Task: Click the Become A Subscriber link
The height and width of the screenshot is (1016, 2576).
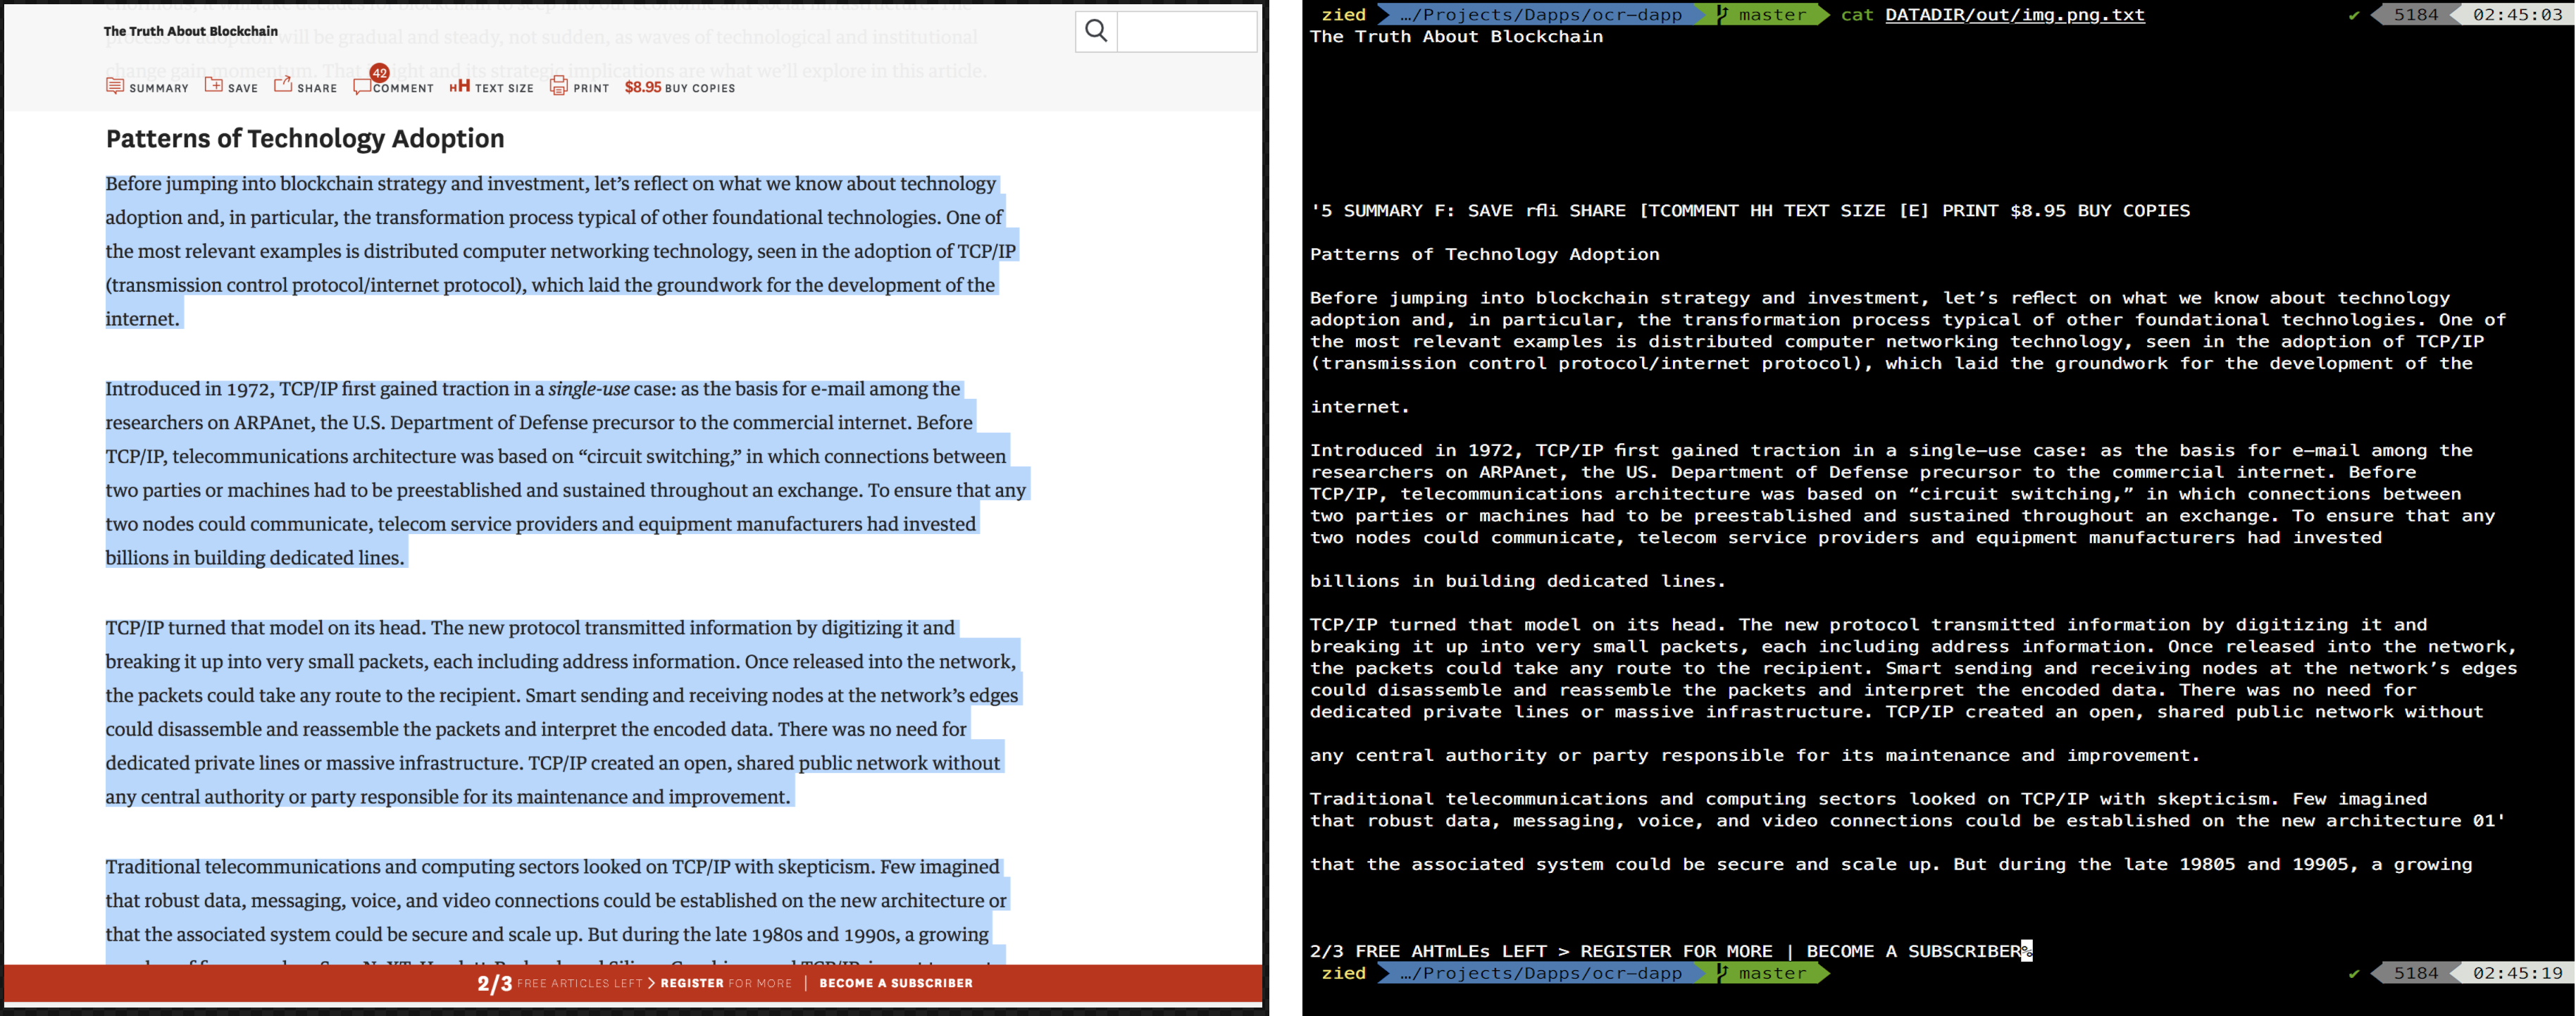Action: point(895,983)
